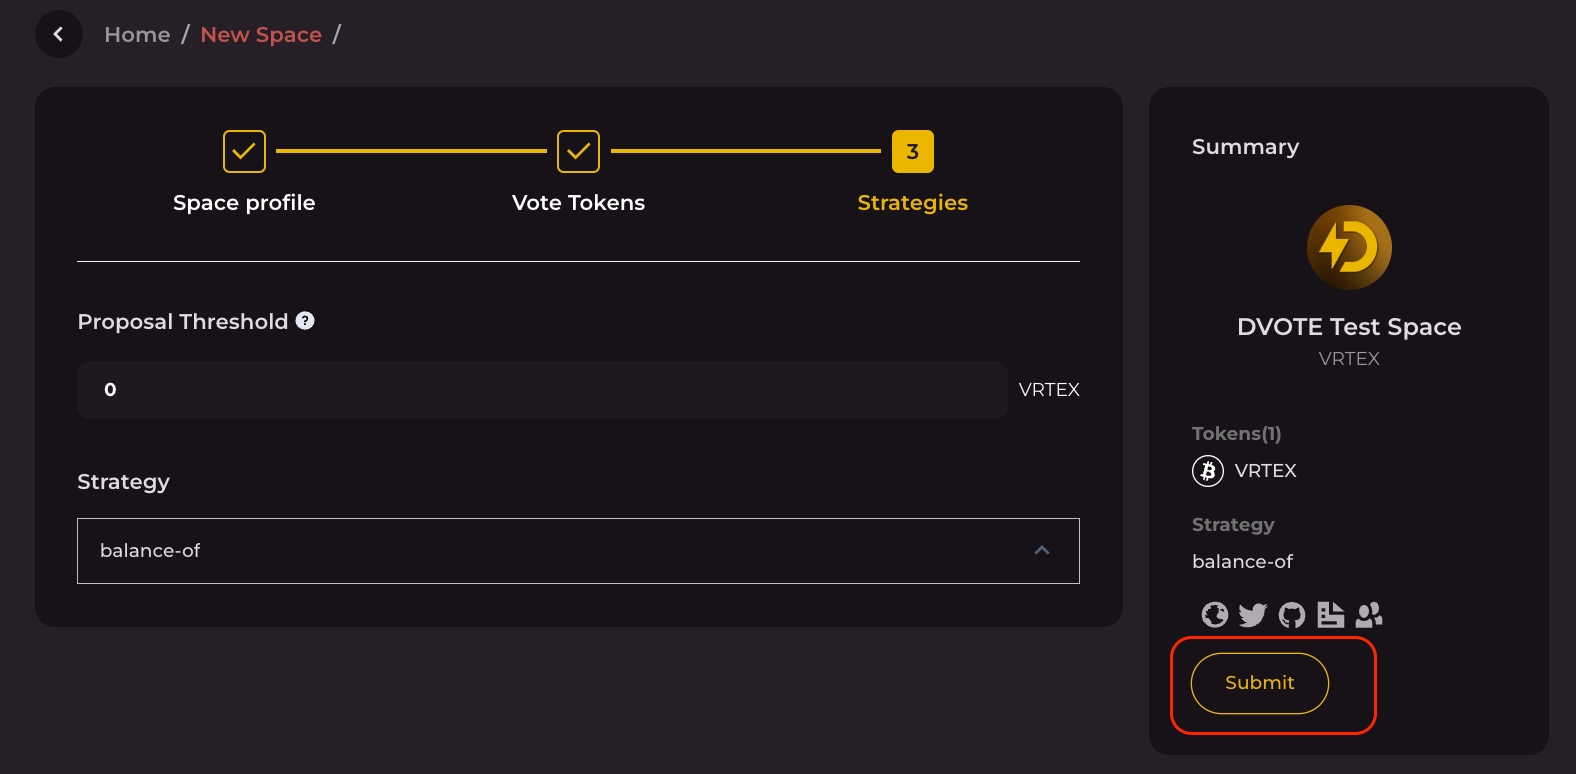Click the community people icon in Summary

[1369, 614]
